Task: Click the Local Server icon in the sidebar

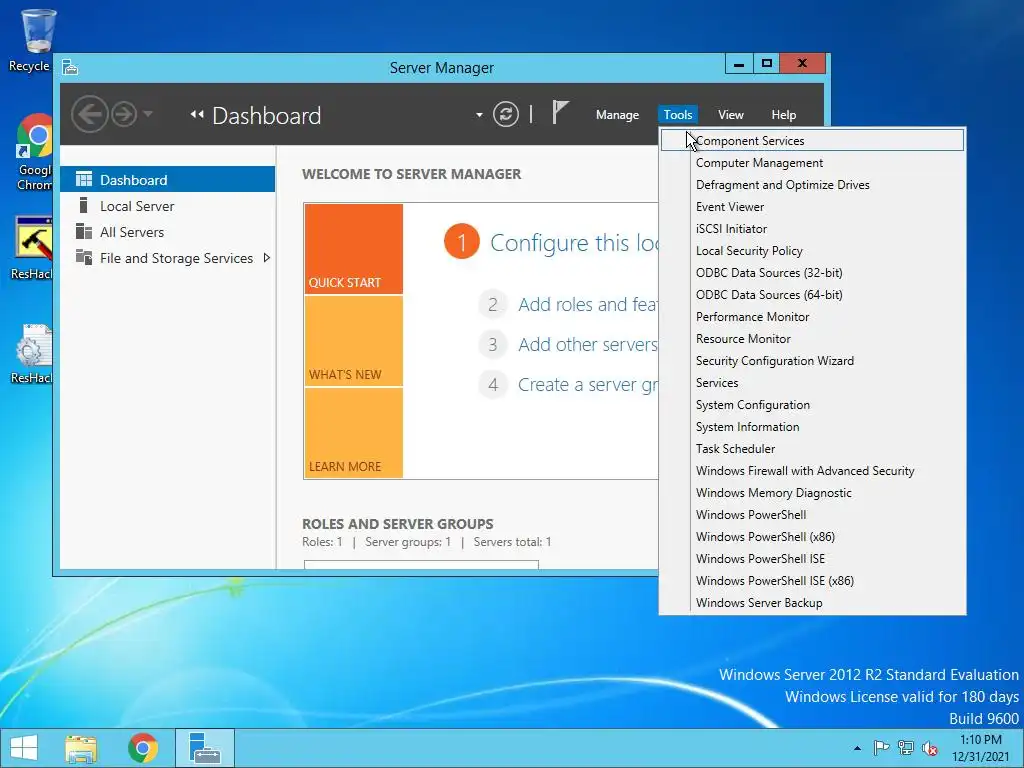Action: click(84, 205)
